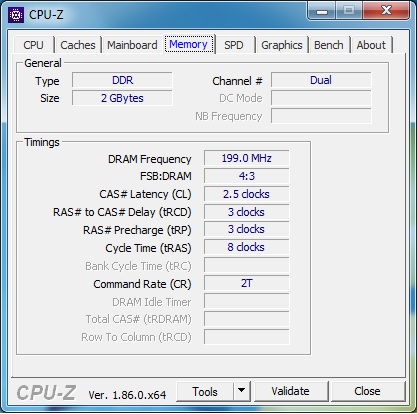The image size is (417, 414).
Task: Open the CPU tab
Action: (x=33, y=45)
